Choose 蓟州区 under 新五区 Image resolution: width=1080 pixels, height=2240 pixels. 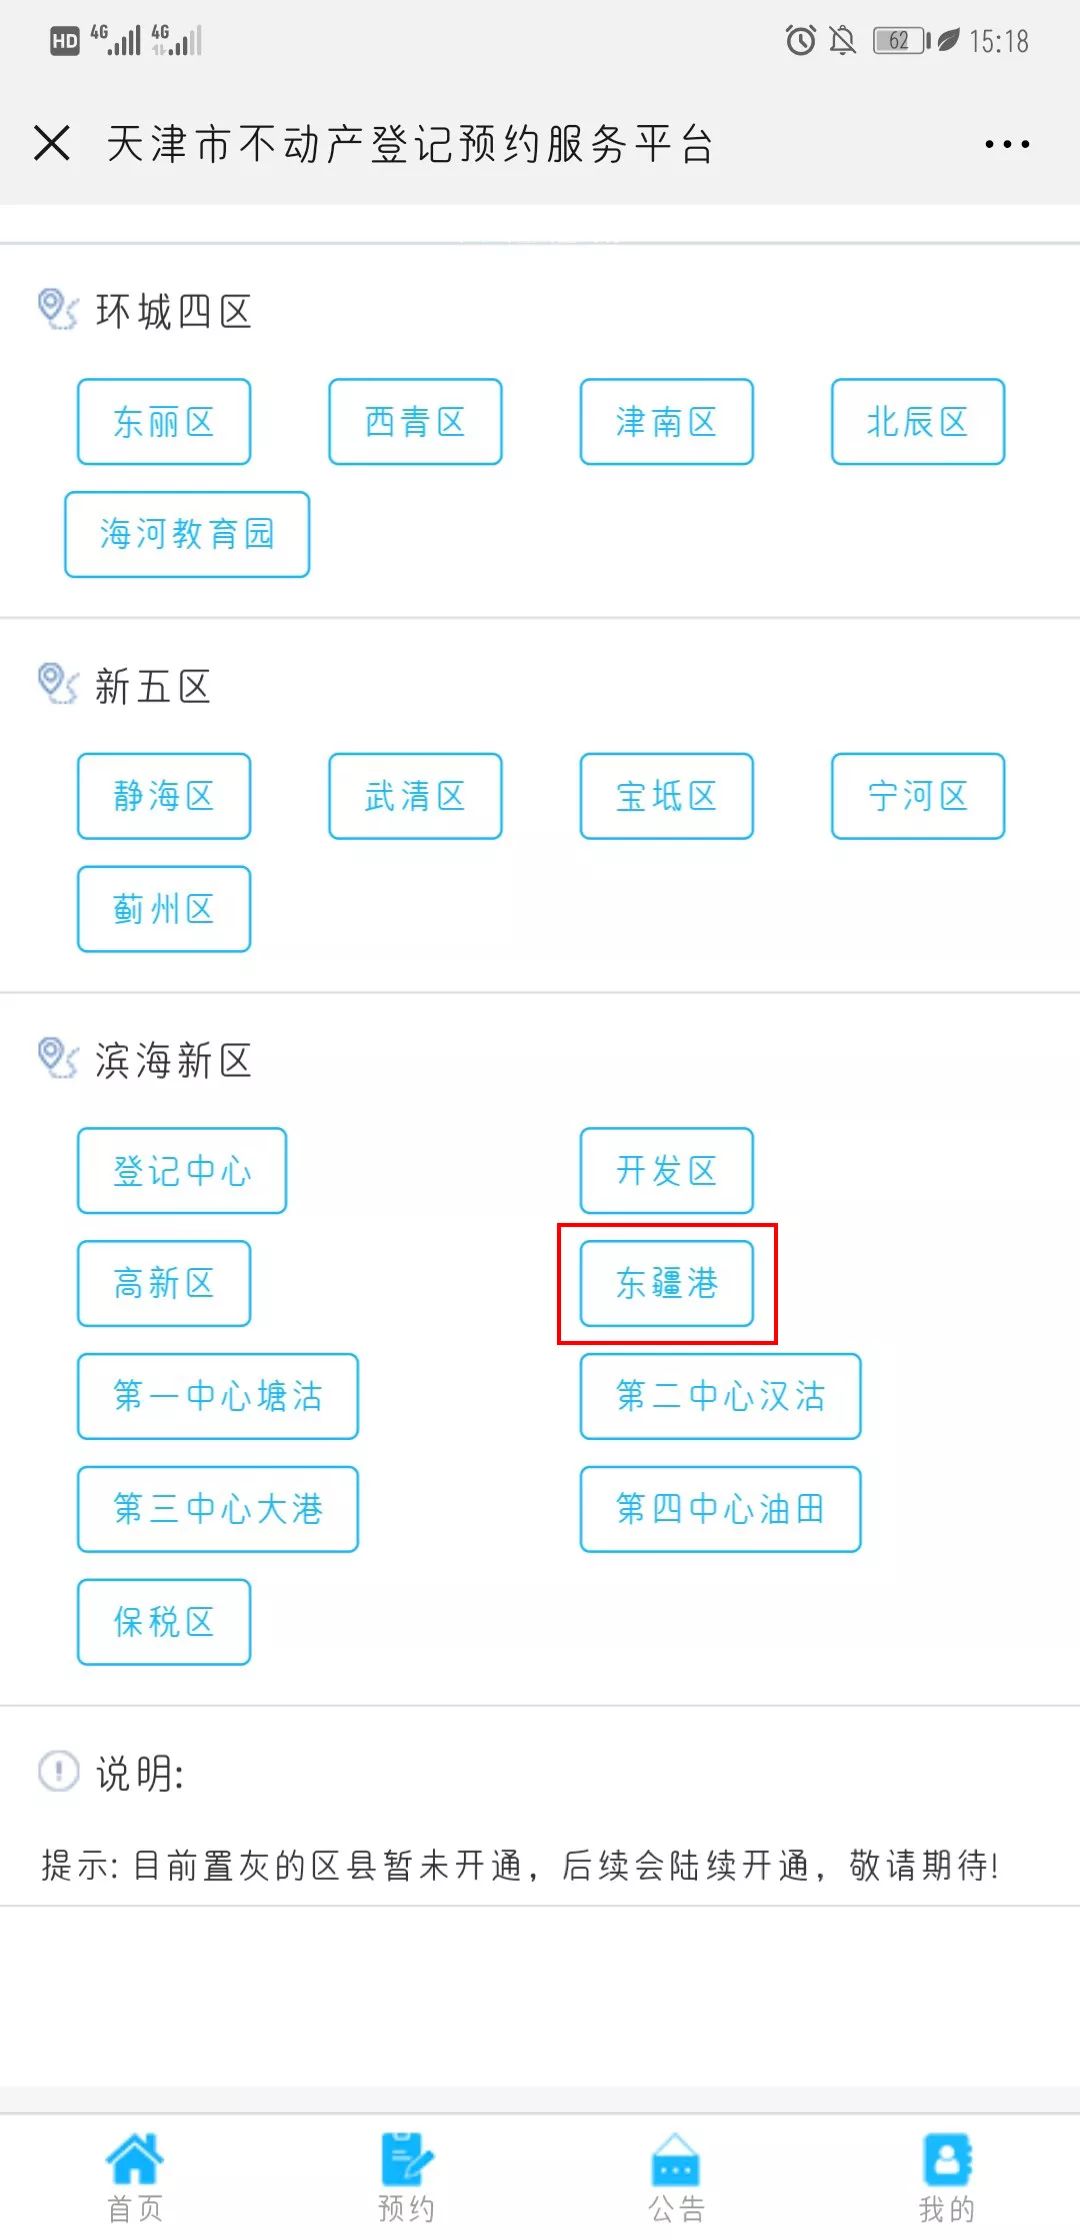[x=164, y=909]
